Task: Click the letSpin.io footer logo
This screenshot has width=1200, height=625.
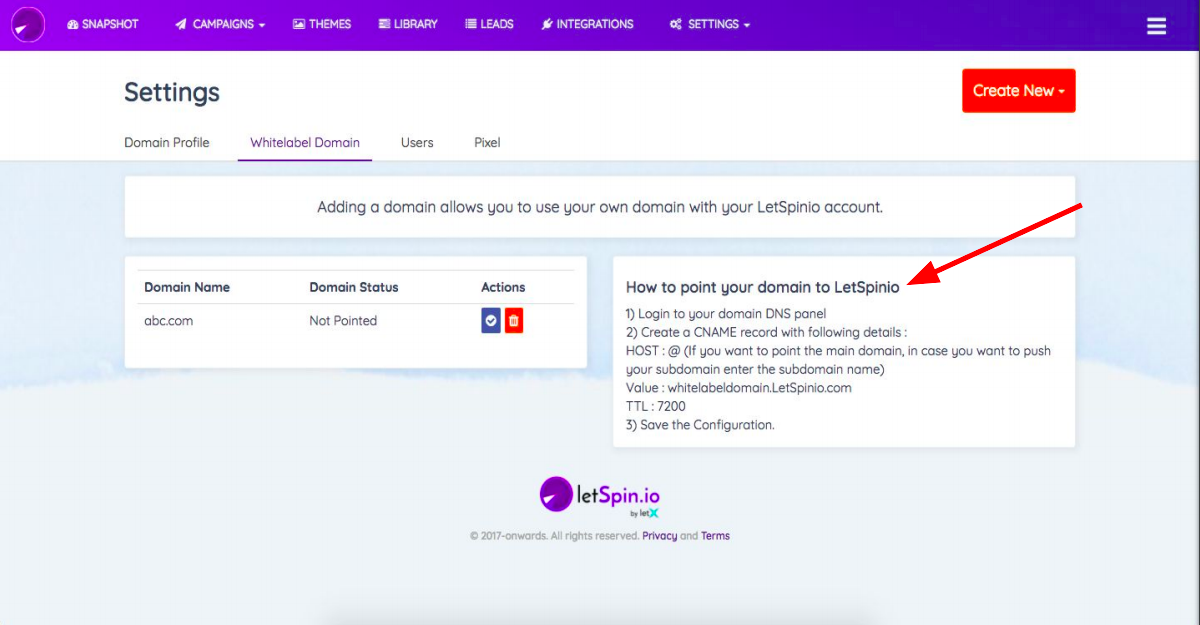Action: (600, 496)
